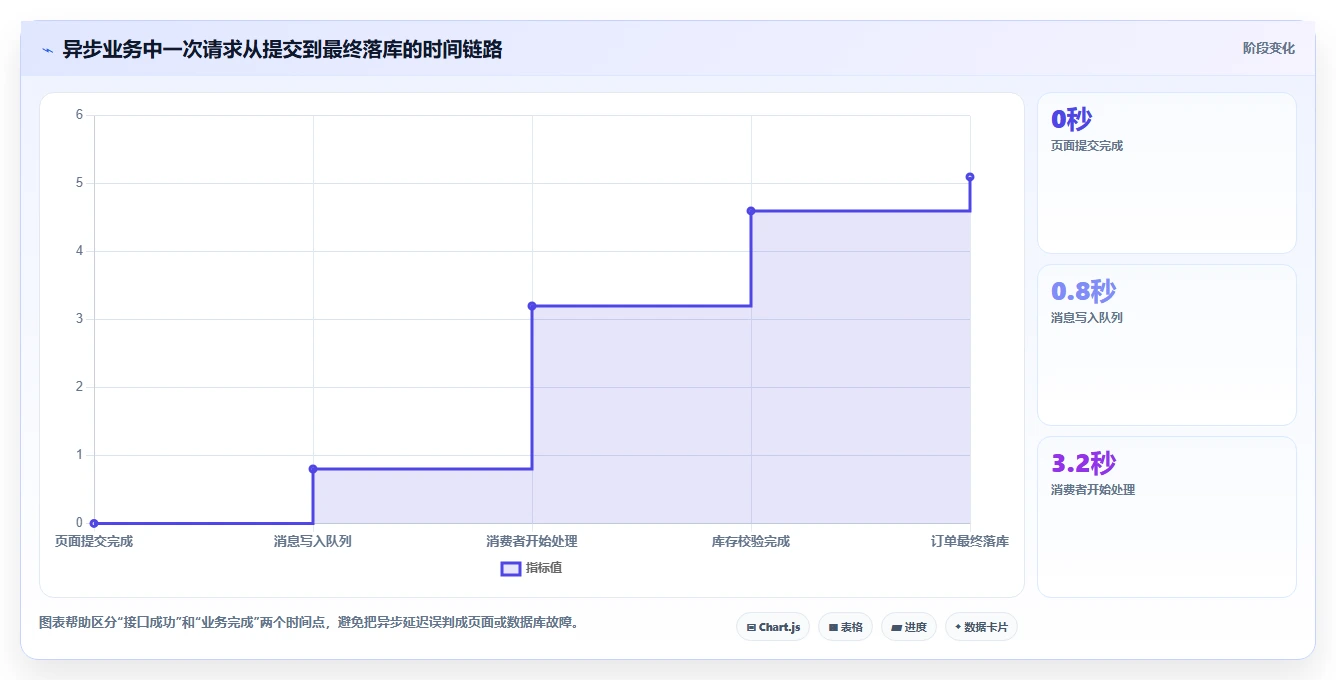Click the footer description 图表帮助区分 text
This screenshot has height=680, width=1336.
pos(309,622)
